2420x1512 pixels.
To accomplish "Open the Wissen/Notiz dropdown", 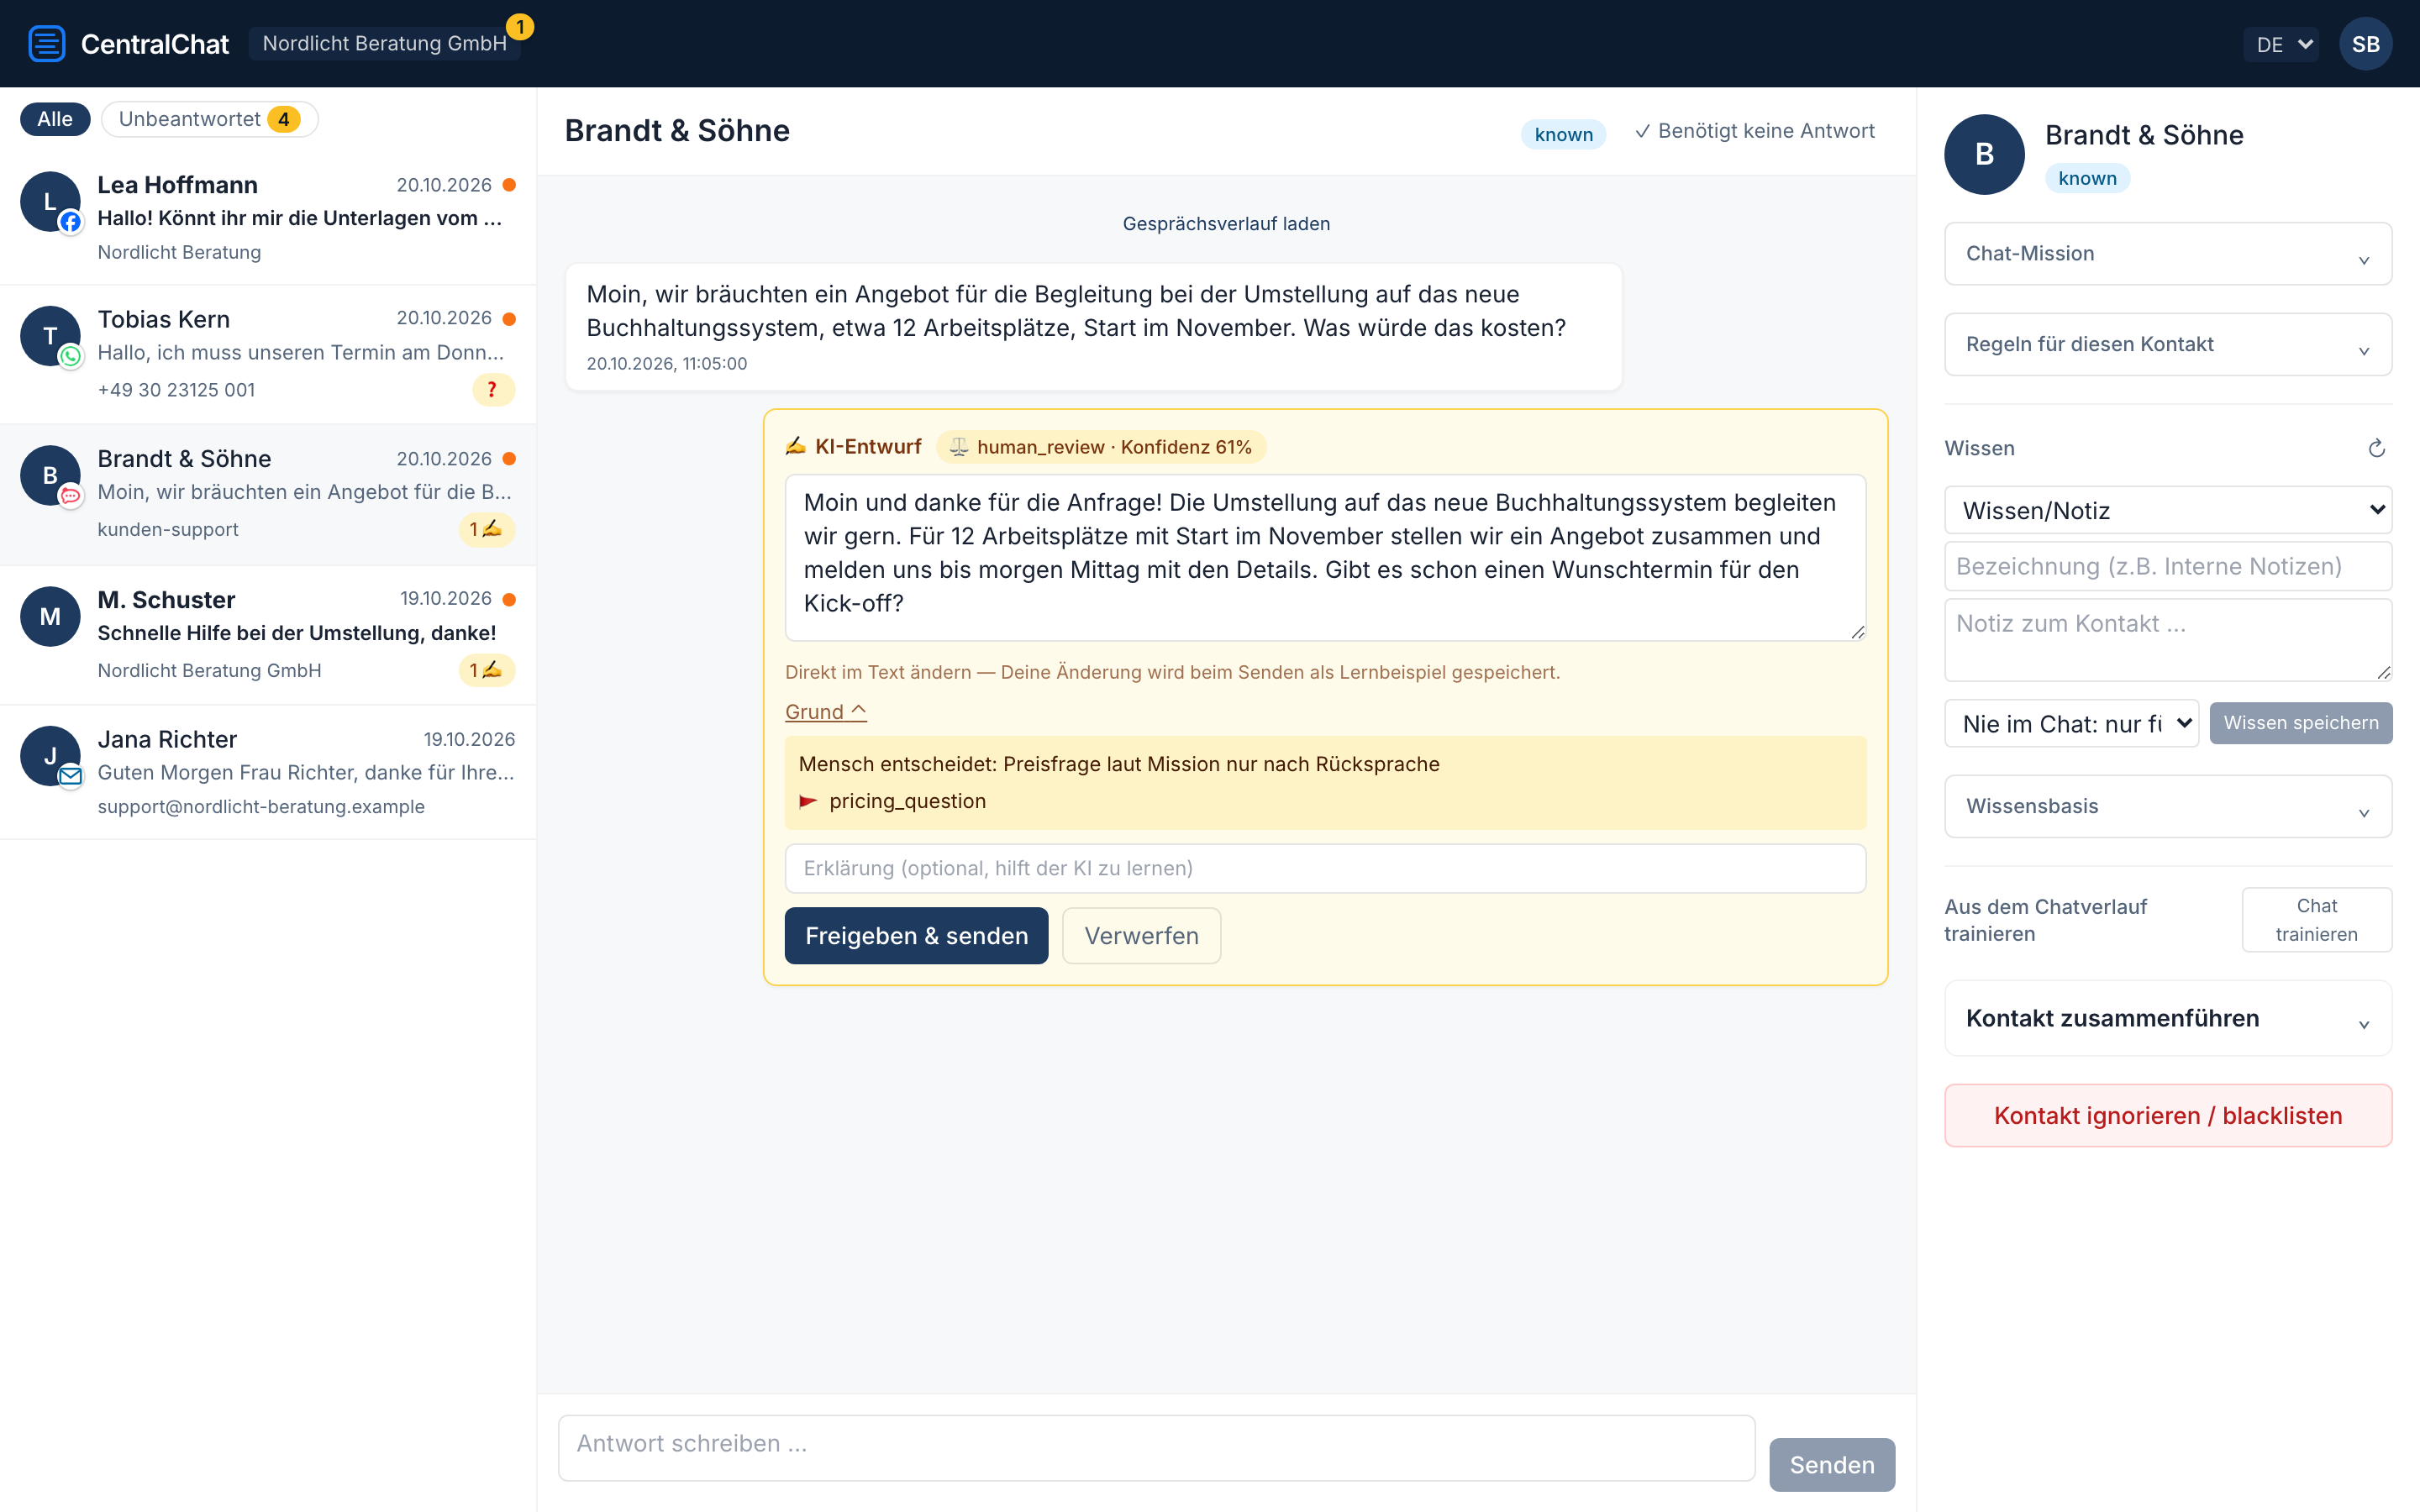I will coord(2167,510).
